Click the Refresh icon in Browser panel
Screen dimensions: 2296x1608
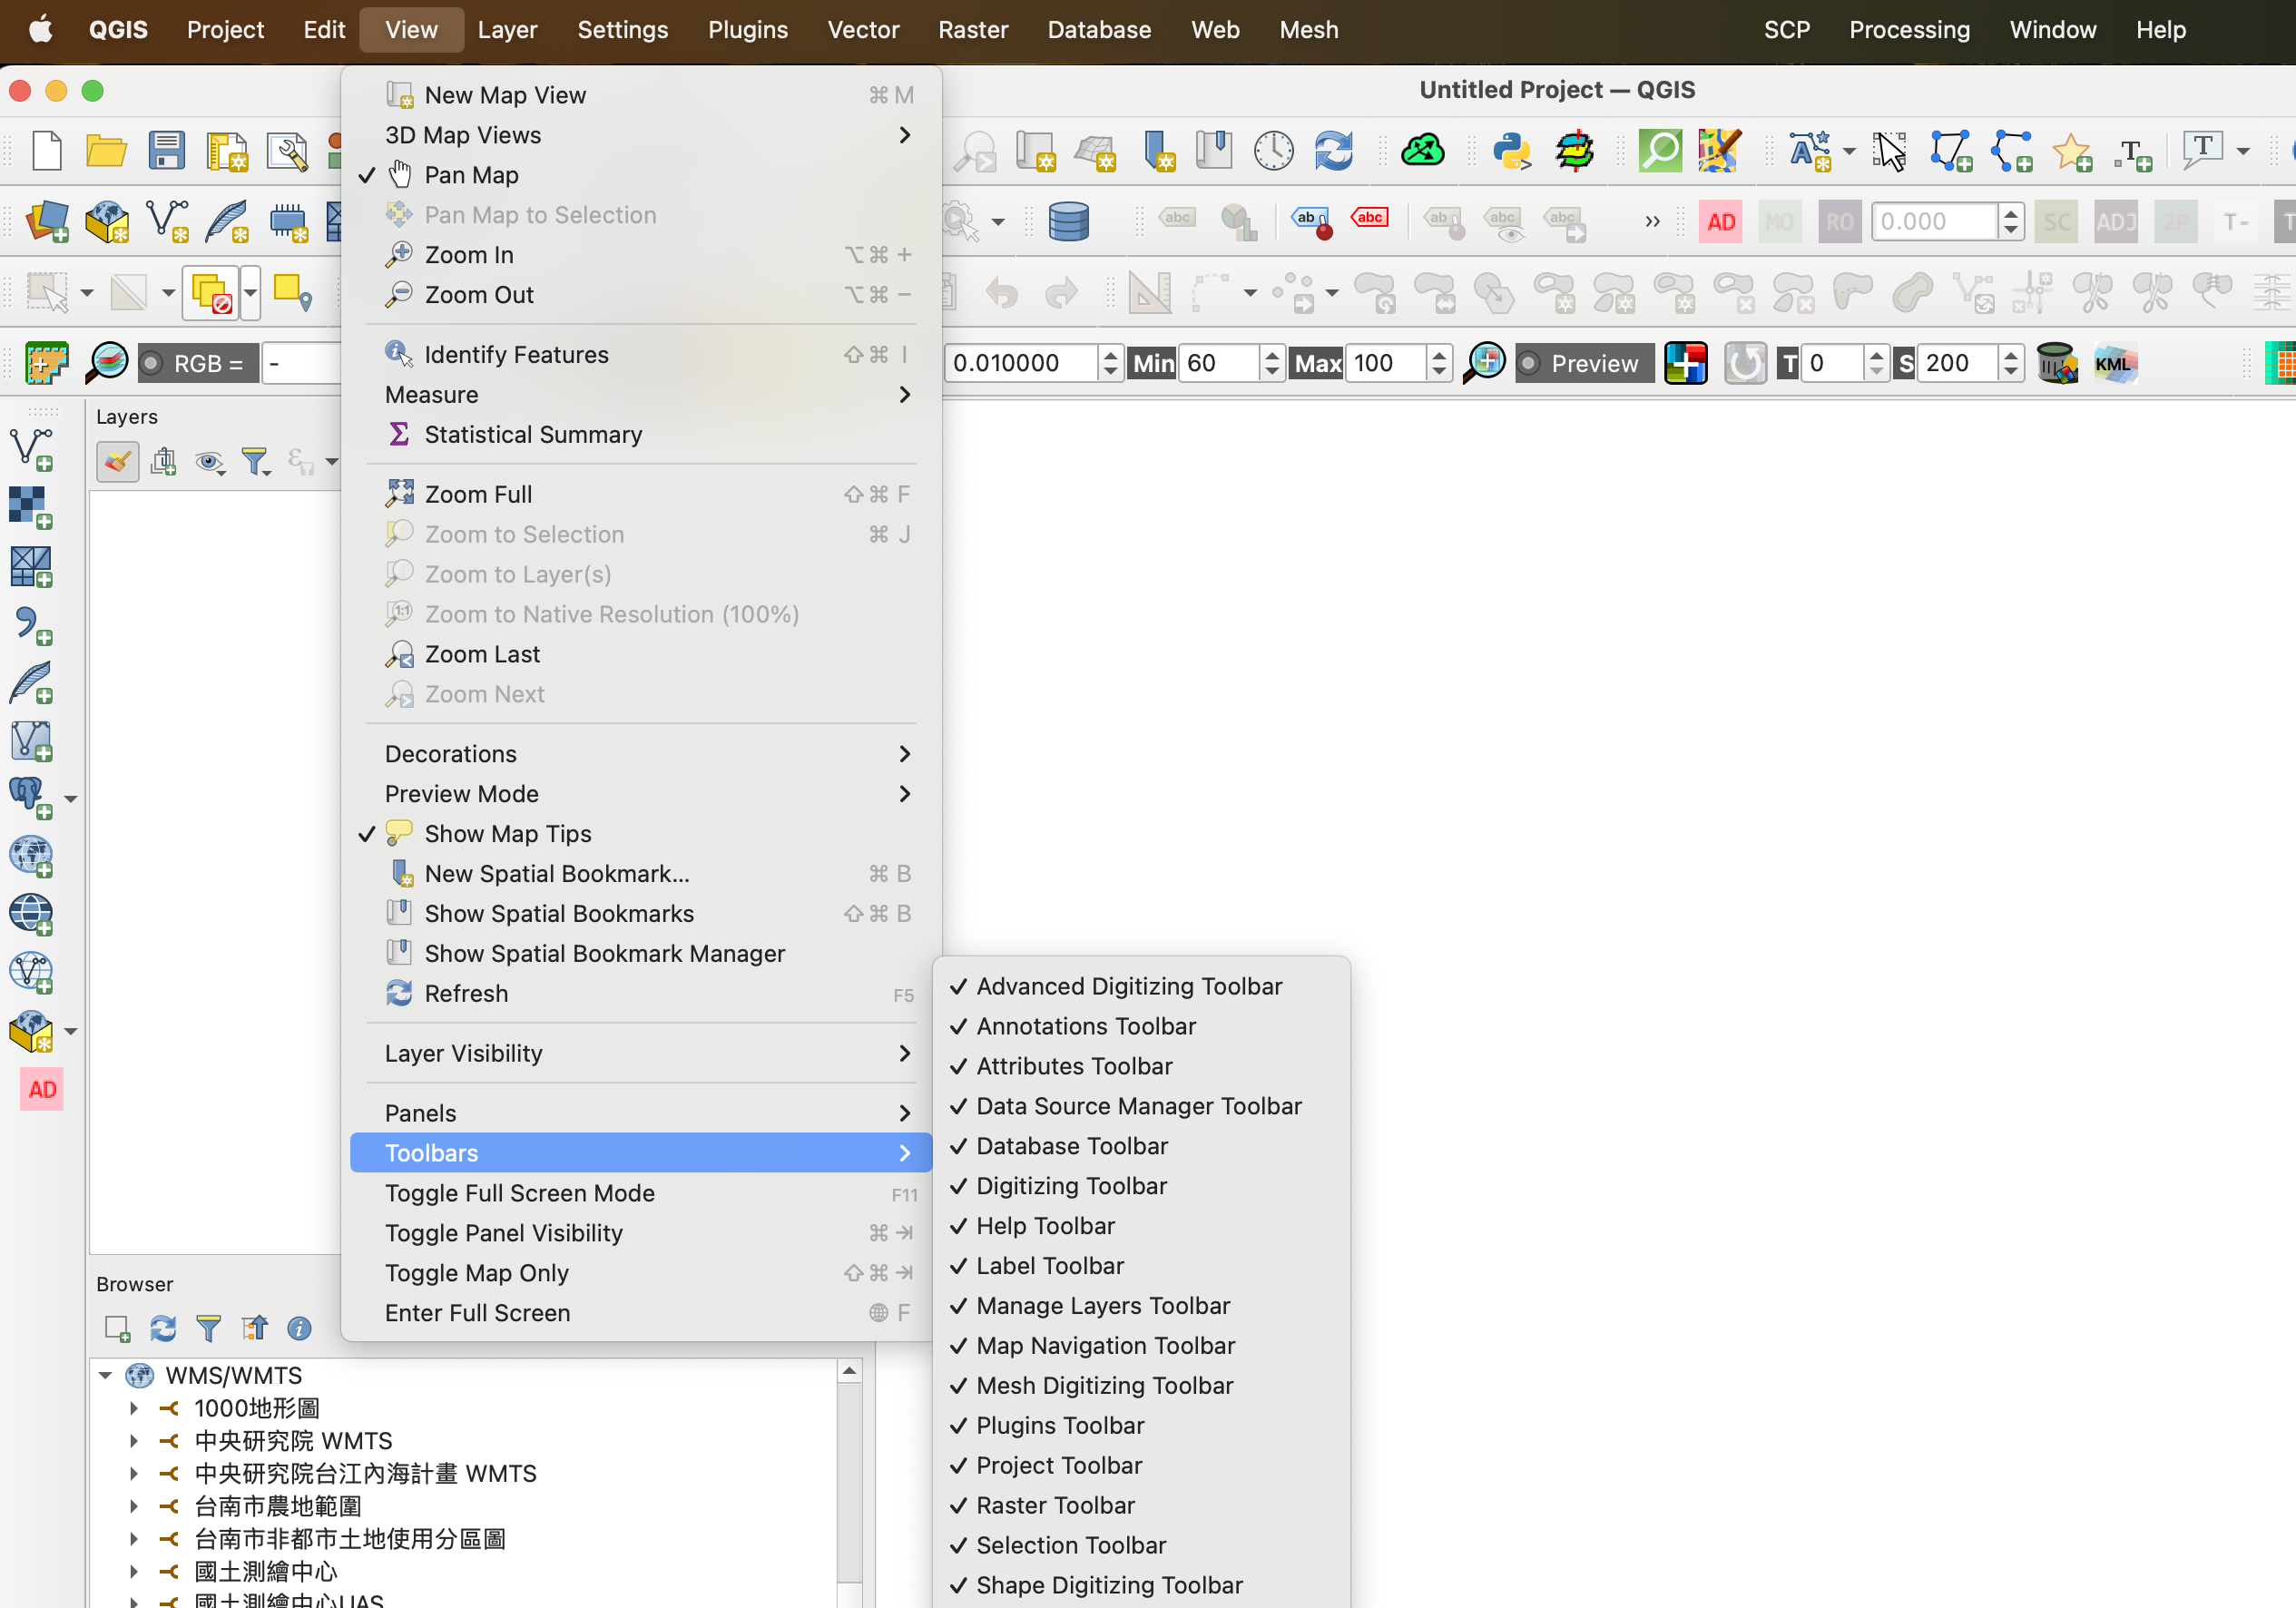point(163,1328)
